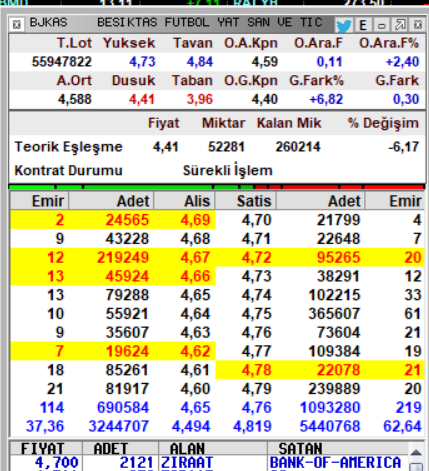Click the E button in title bar
Screen dimensions: 429x471
[x=363, y=25]
